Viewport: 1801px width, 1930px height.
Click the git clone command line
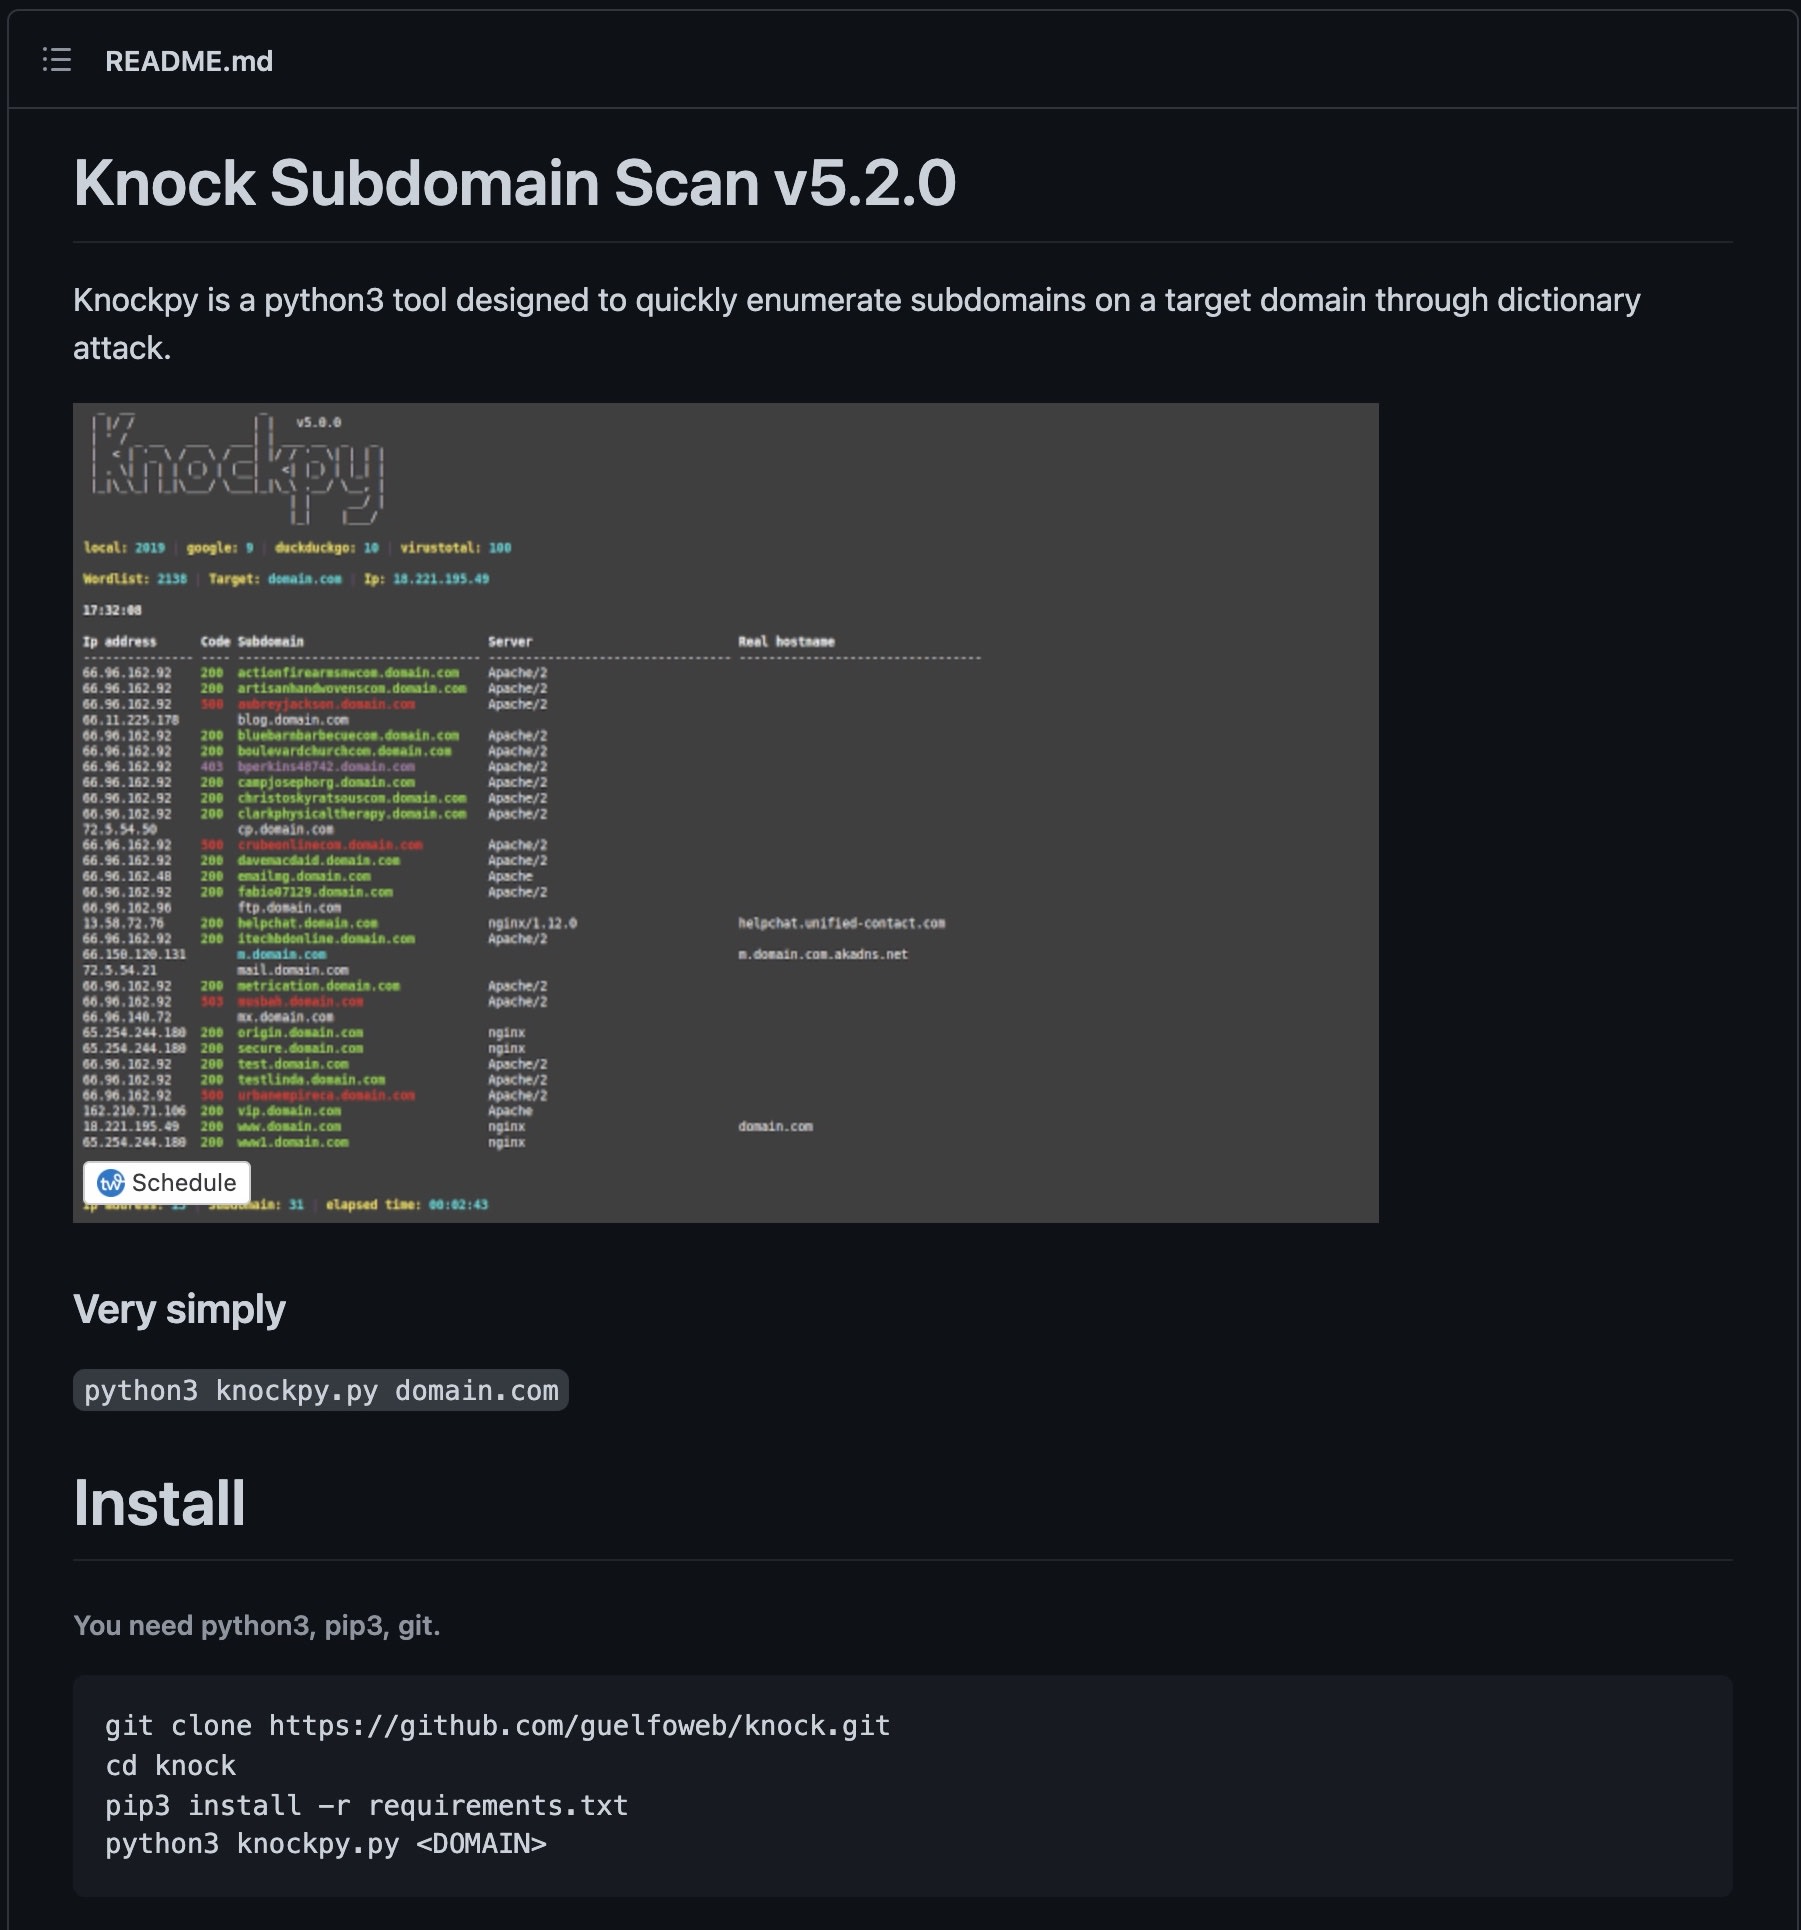pyautogui.click(x=498, y=1725)
